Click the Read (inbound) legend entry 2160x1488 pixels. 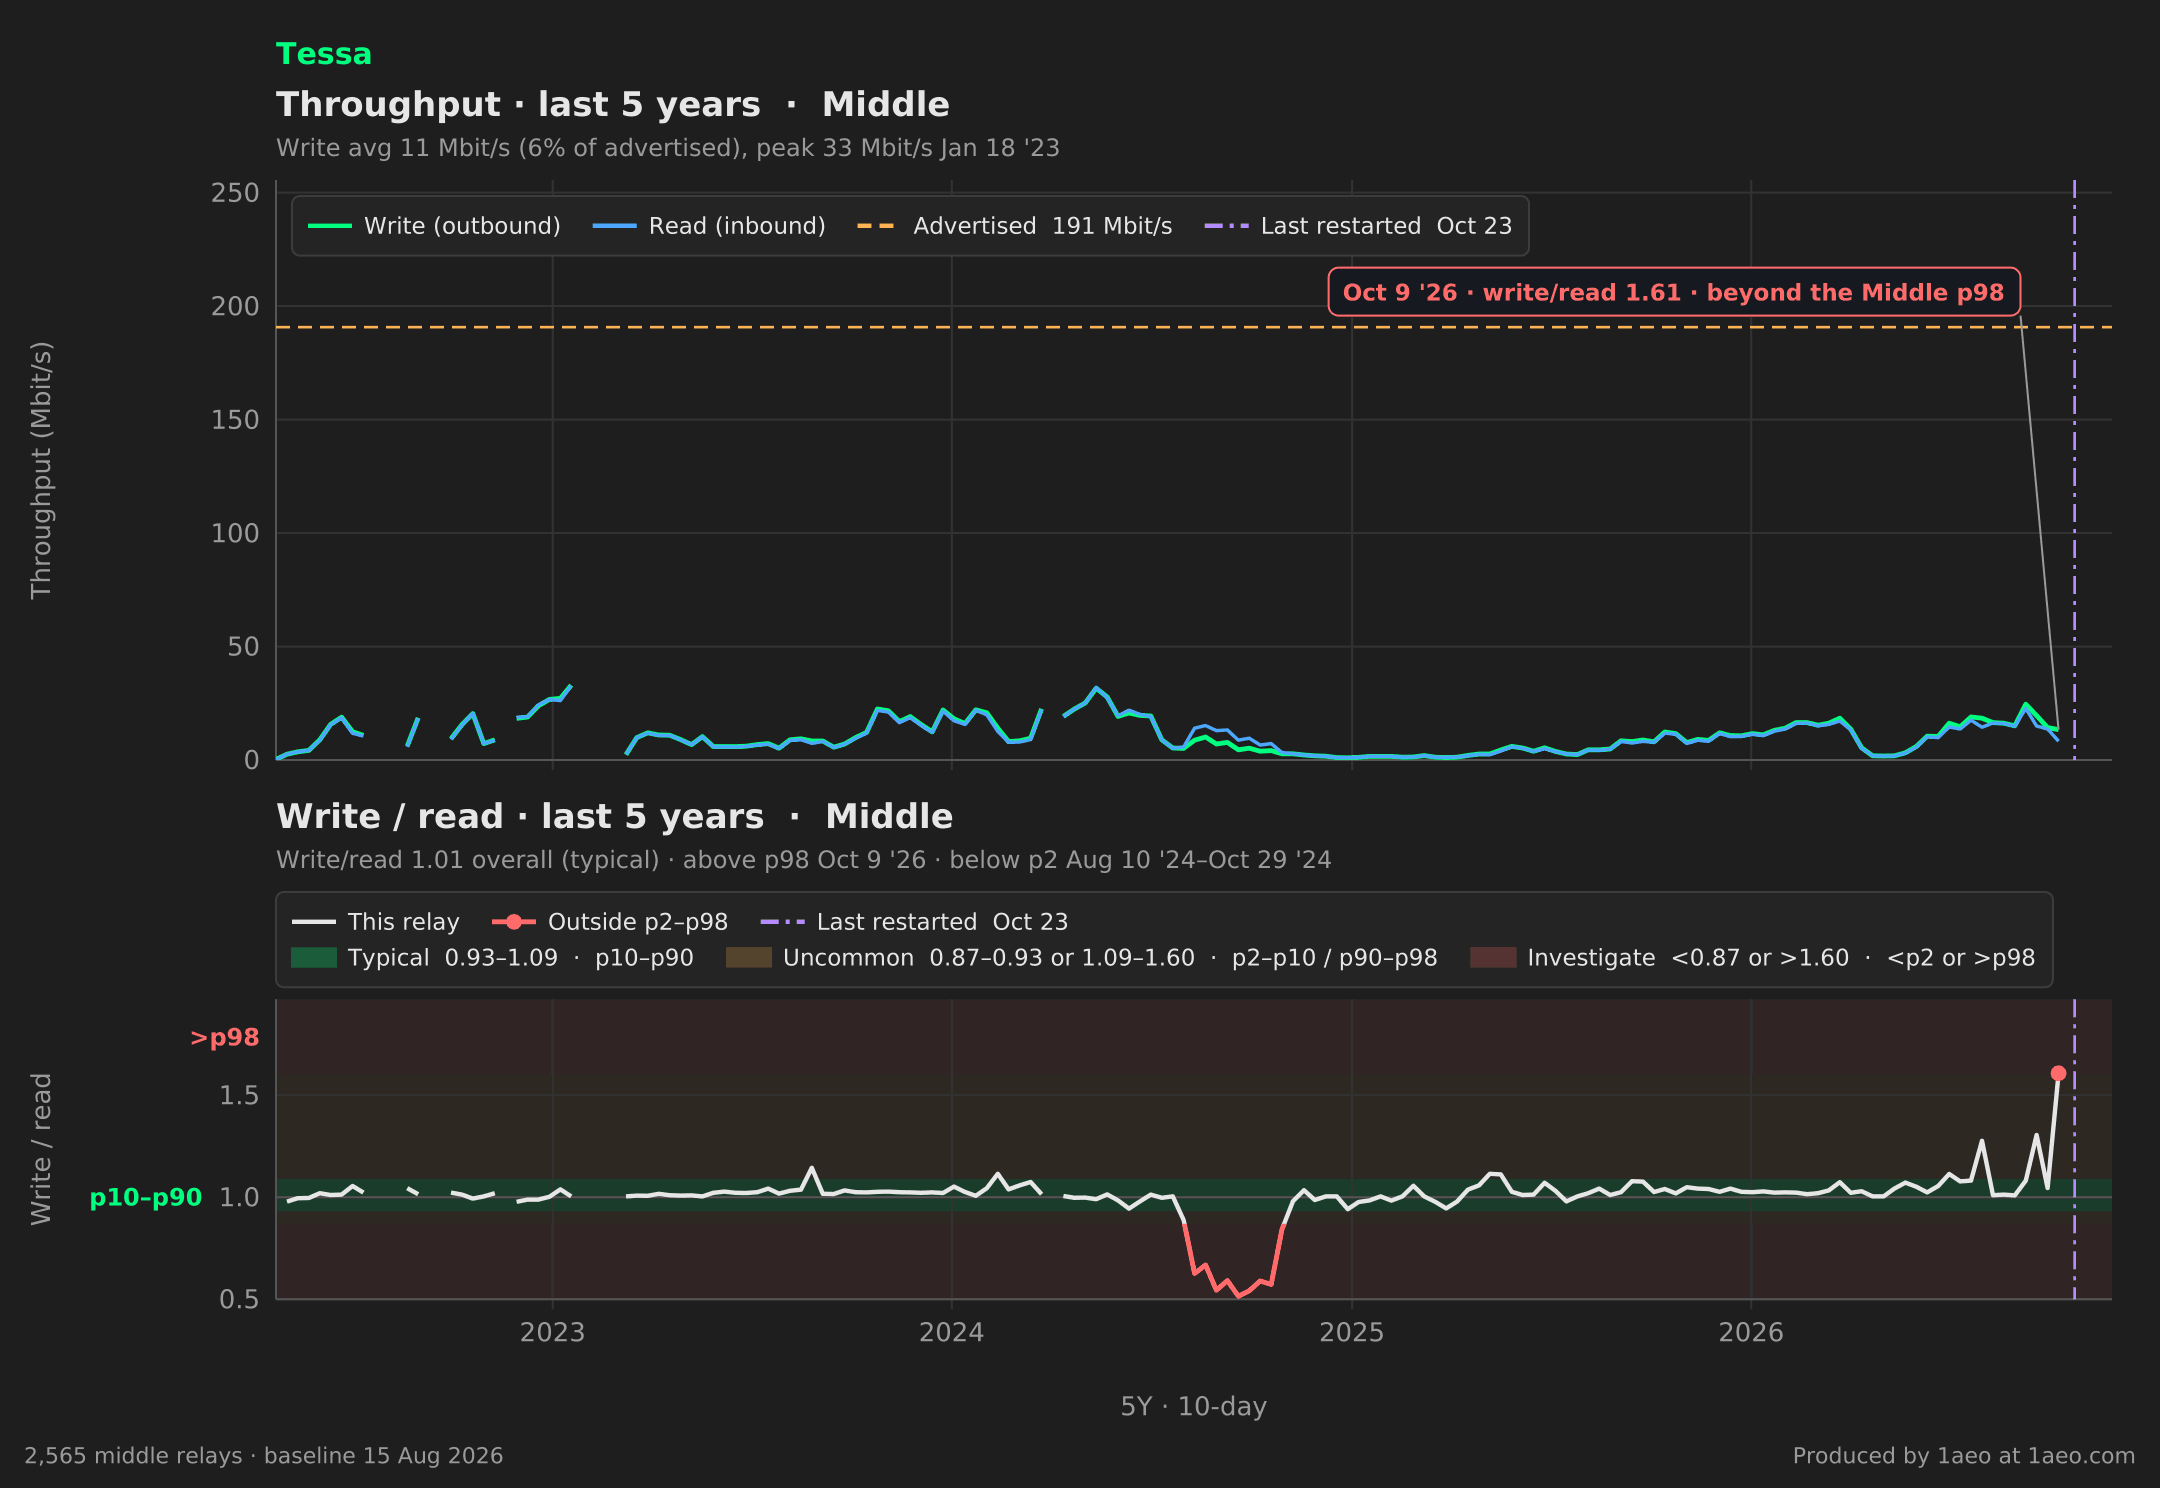coord(709,226)
